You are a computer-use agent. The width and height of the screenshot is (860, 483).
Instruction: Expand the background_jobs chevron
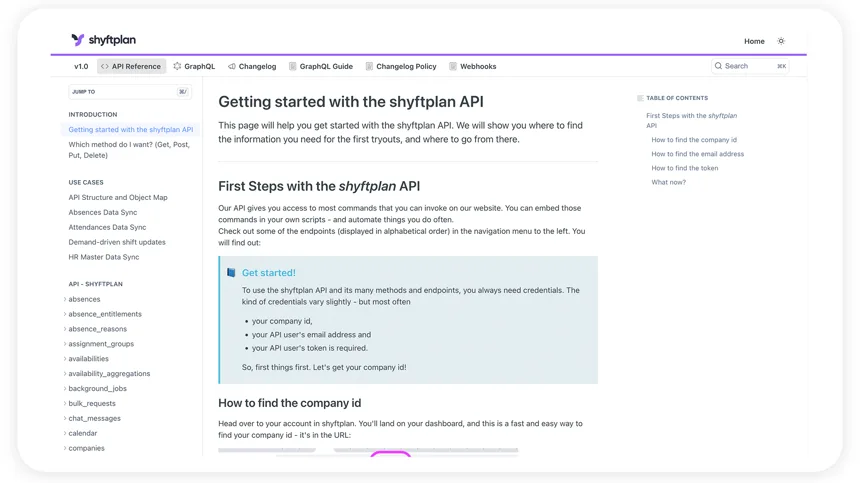(65, 388)
